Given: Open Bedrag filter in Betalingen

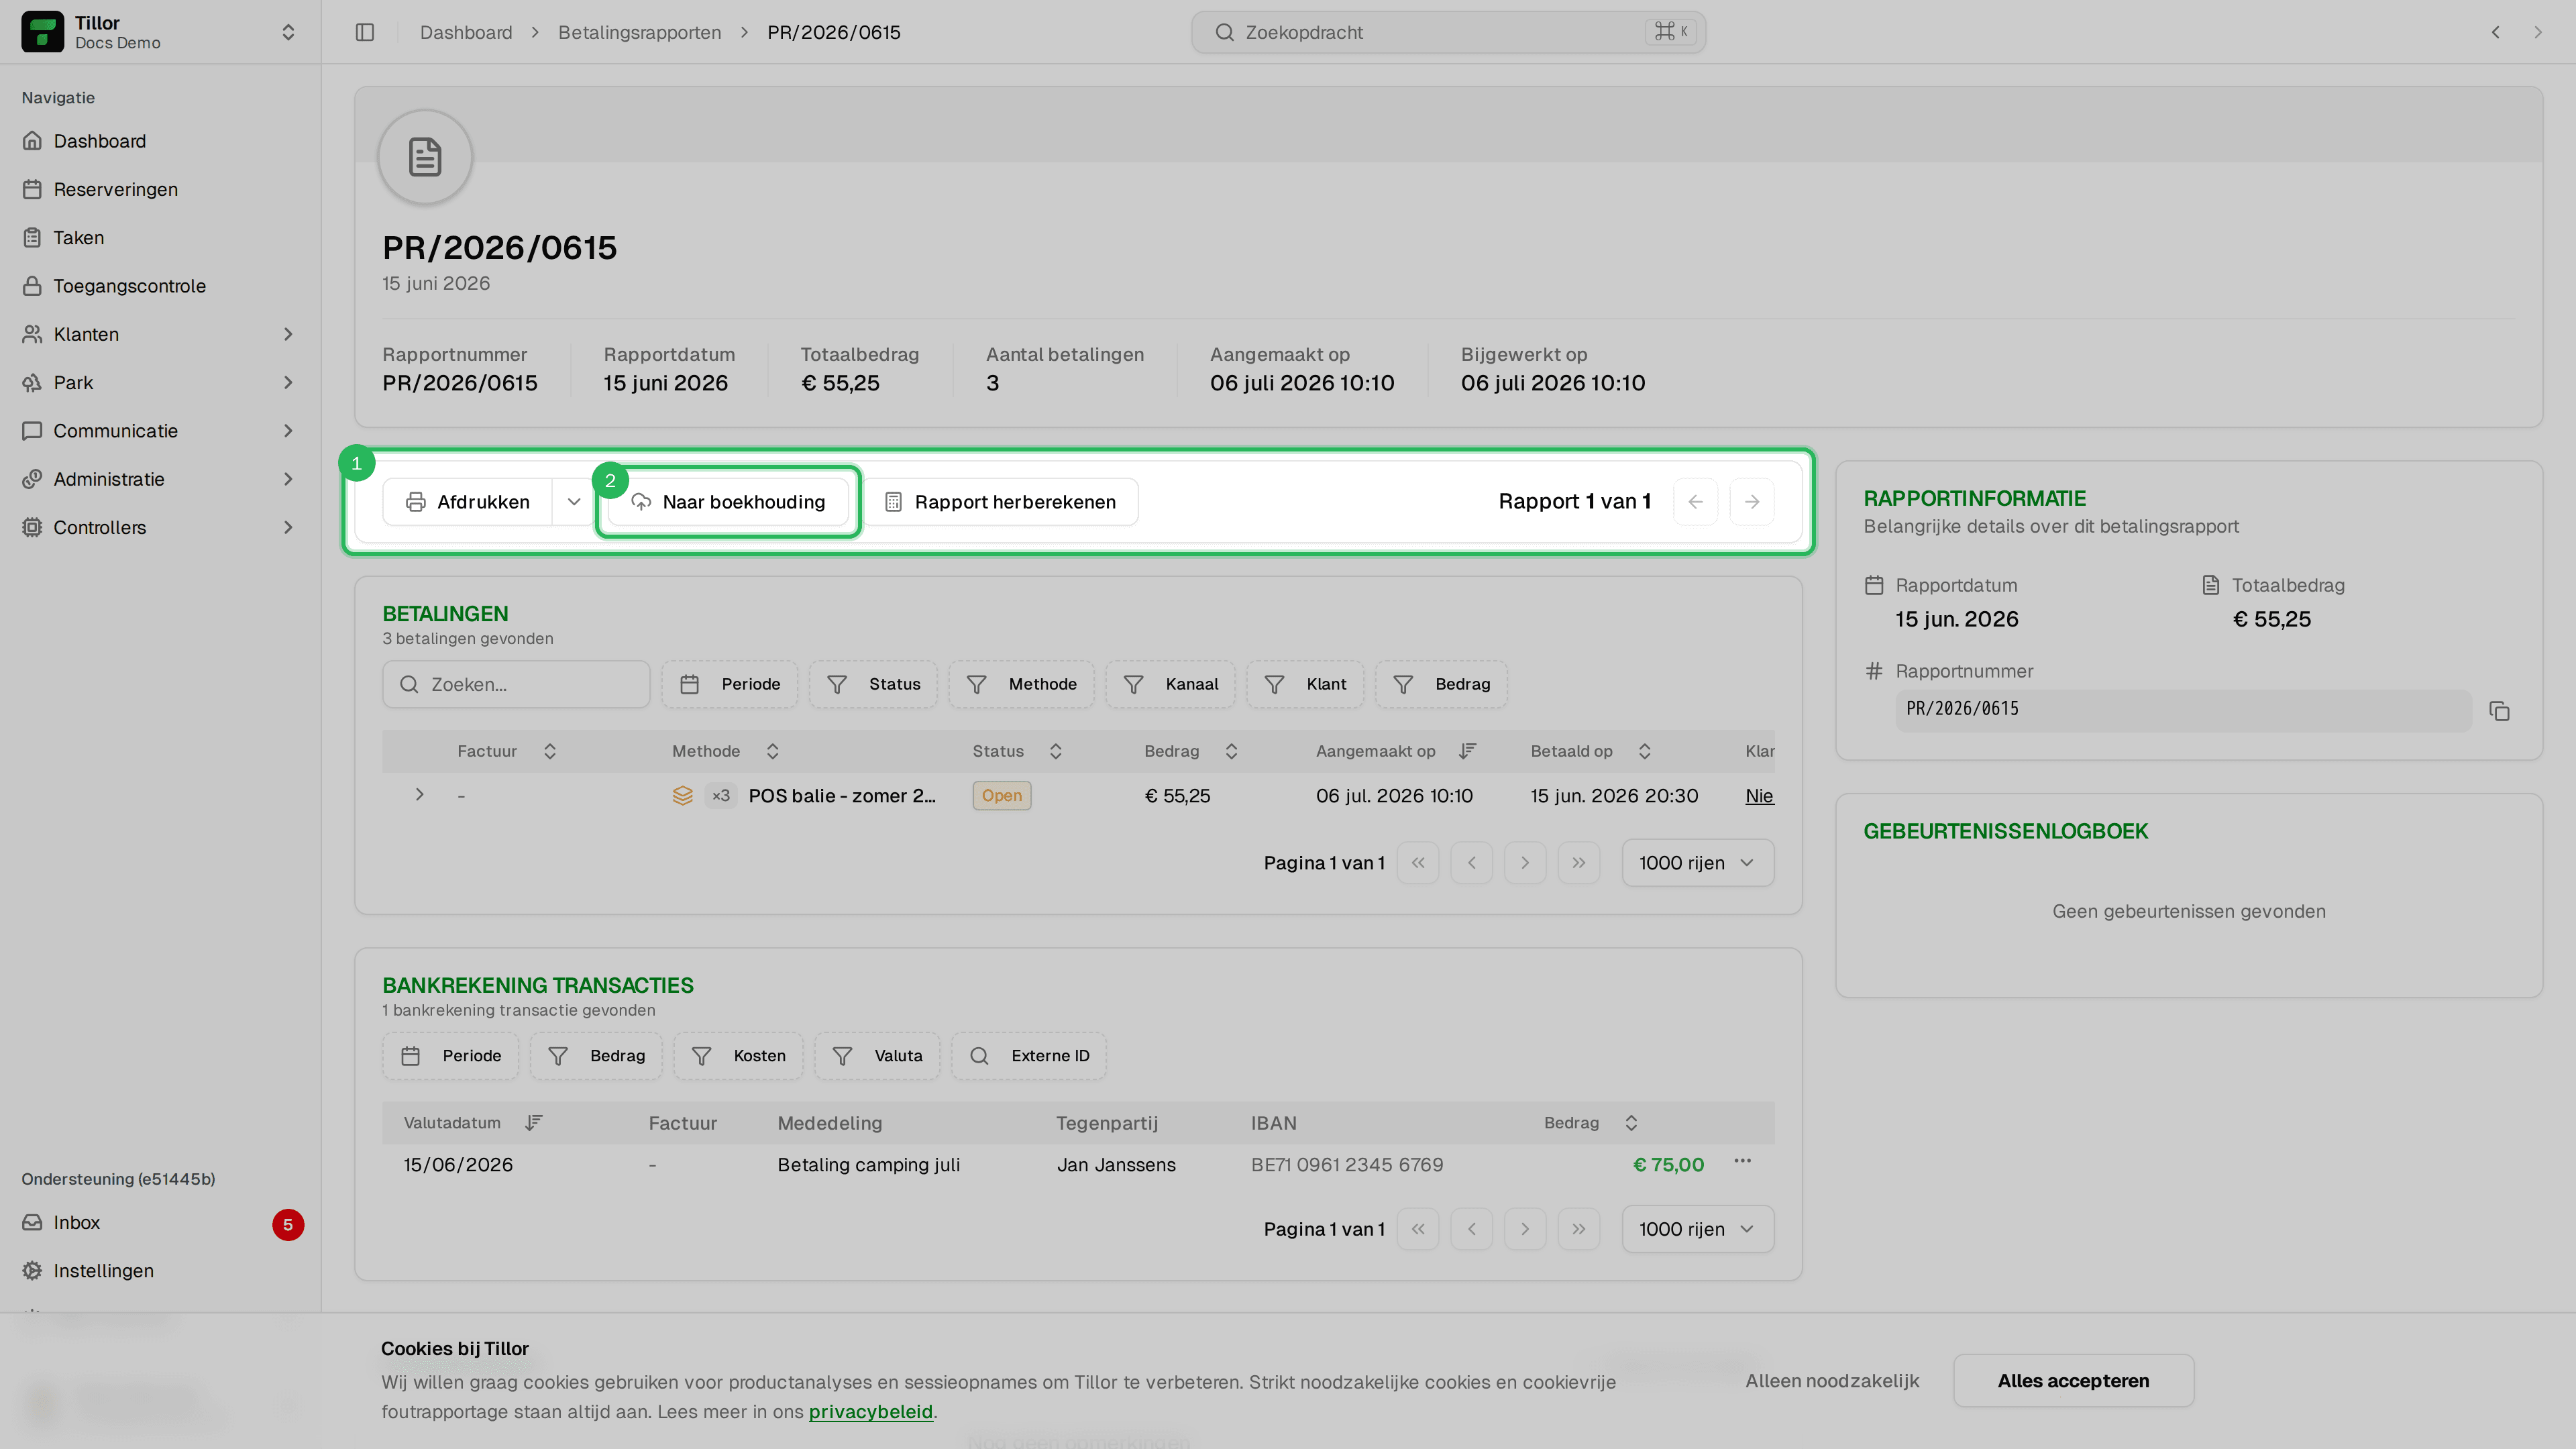Looking at the screenshot, I should (x=1441, y=684).
